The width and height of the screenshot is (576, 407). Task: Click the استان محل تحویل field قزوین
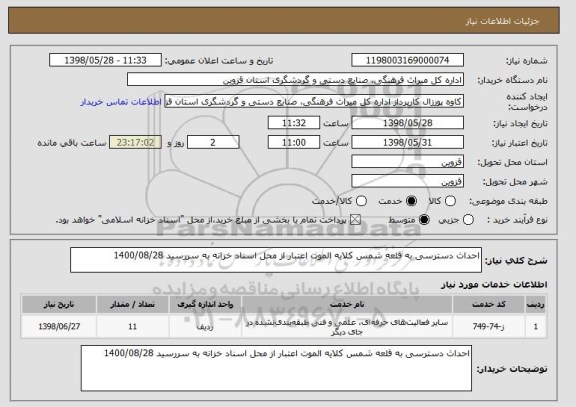407,162
